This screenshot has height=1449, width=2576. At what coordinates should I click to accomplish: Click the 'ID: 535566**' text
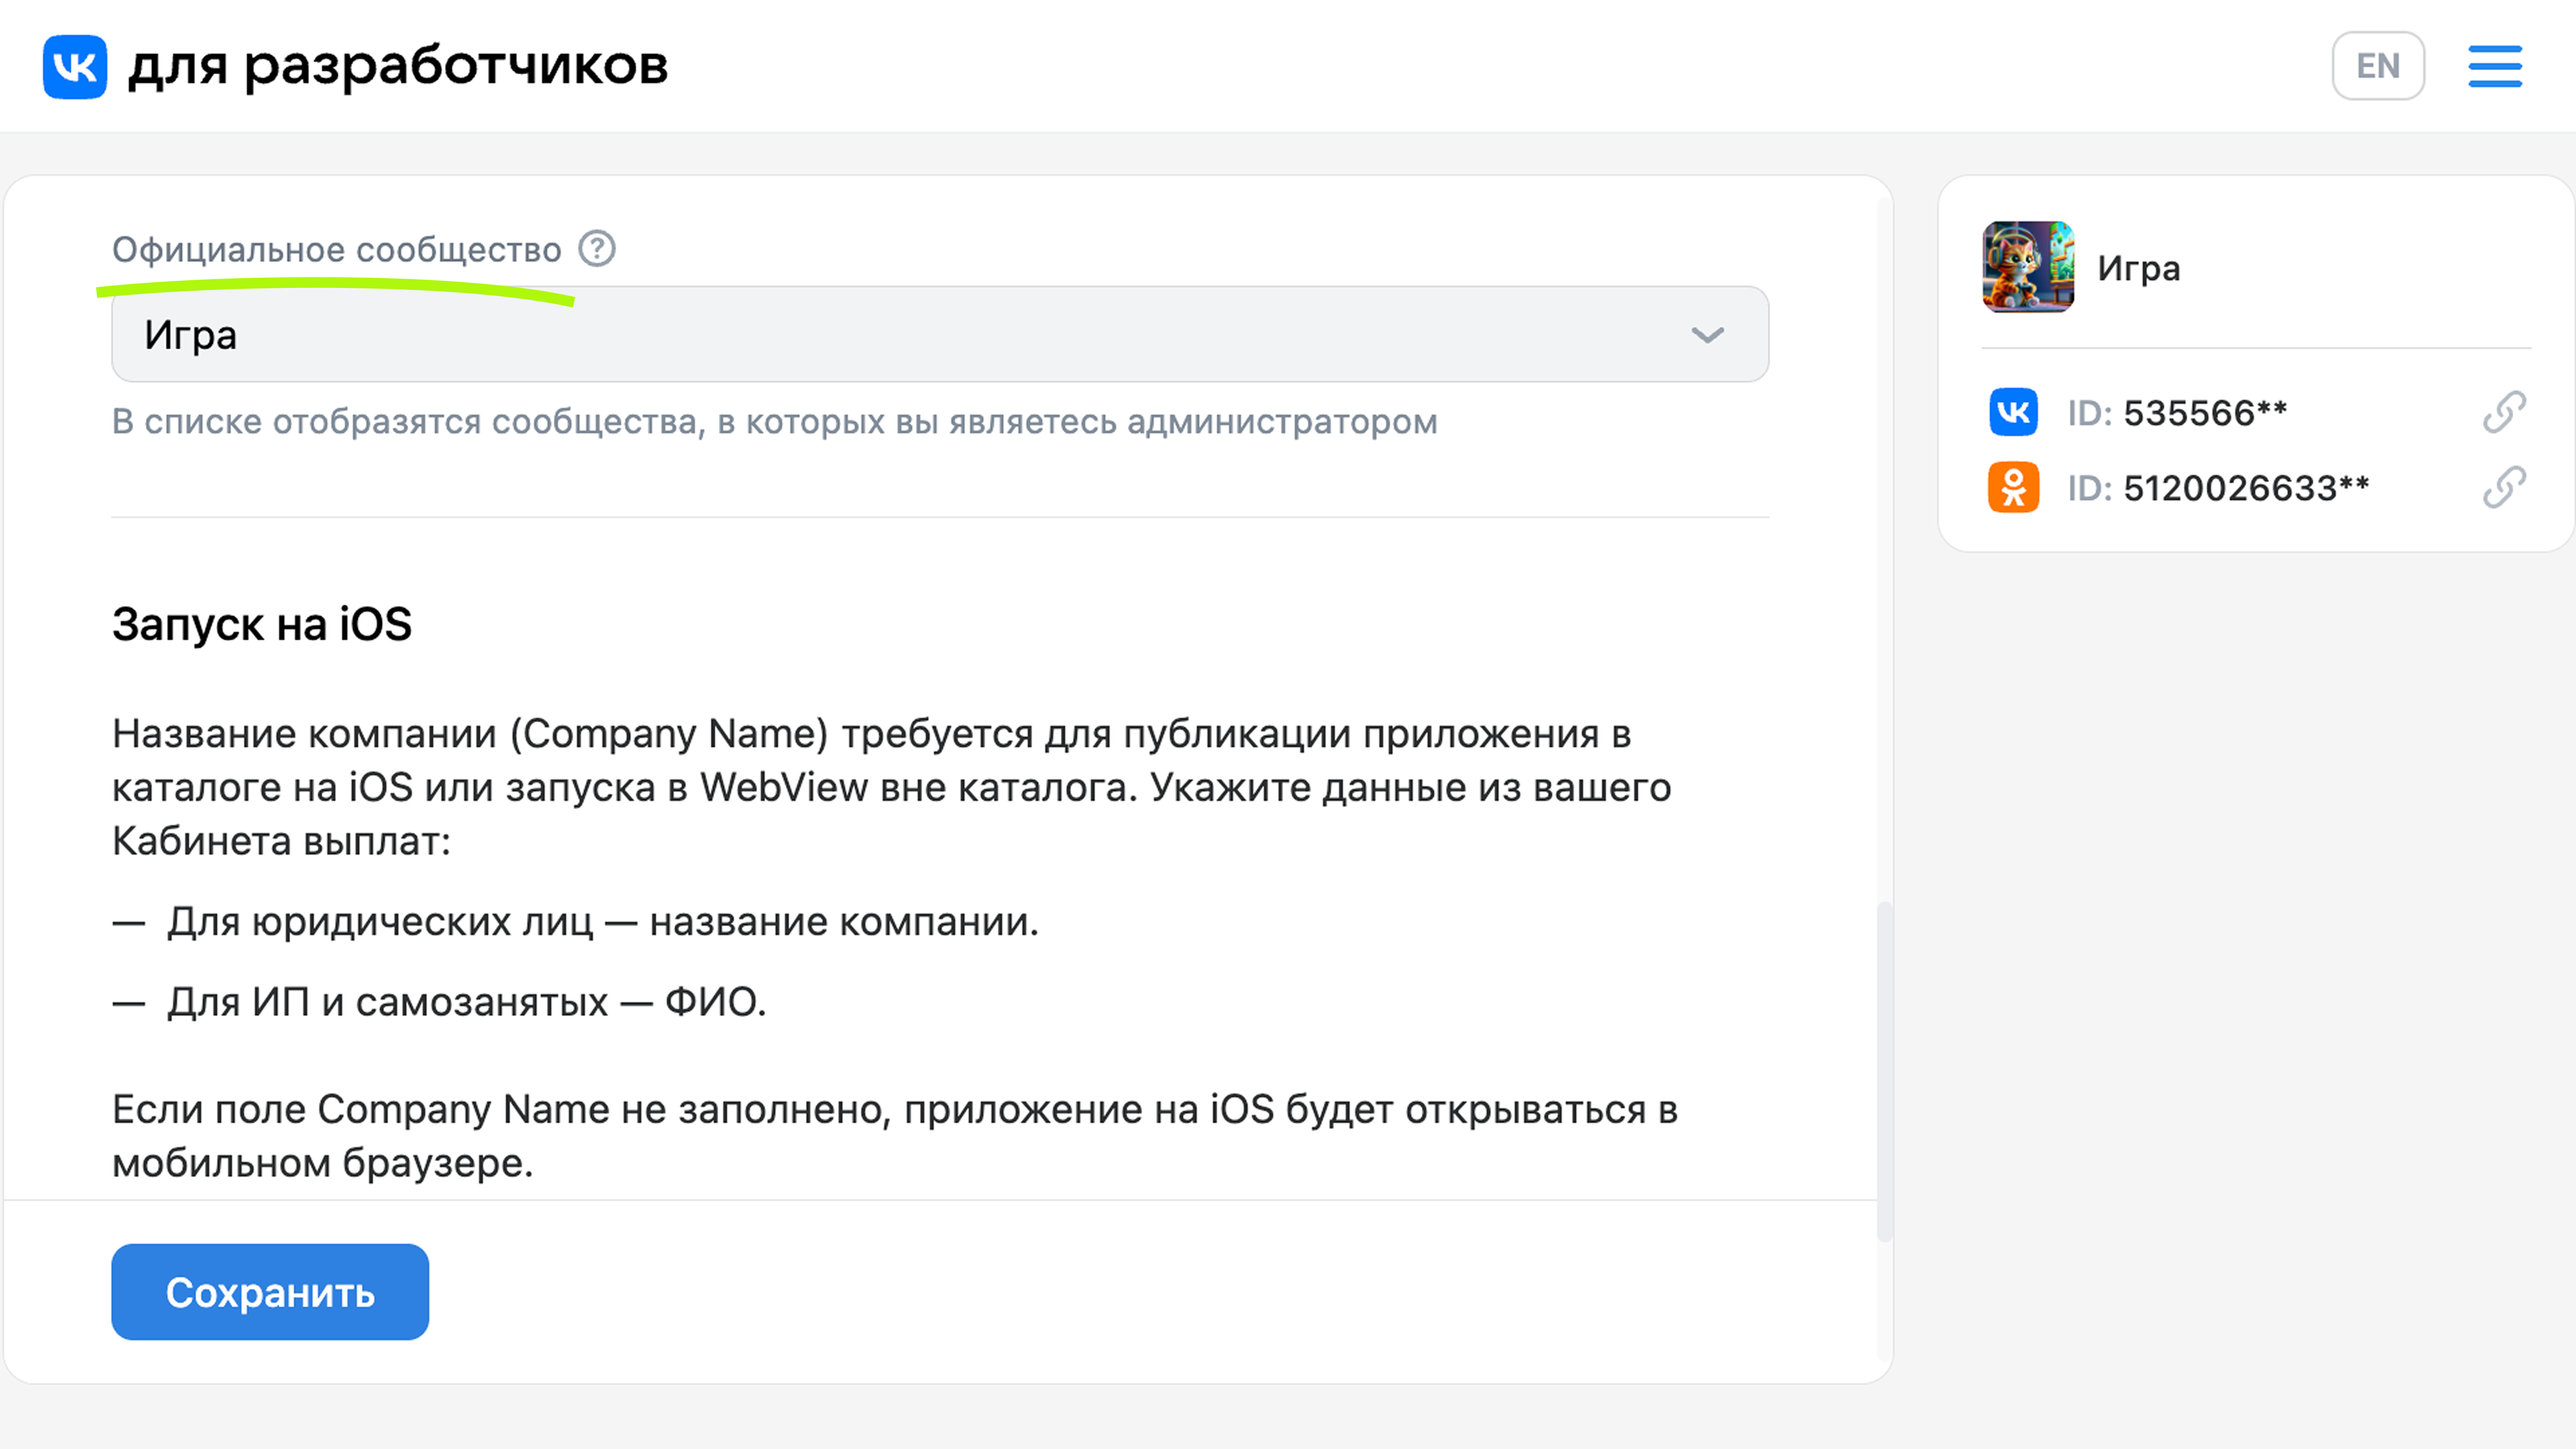click(2177, 412)
